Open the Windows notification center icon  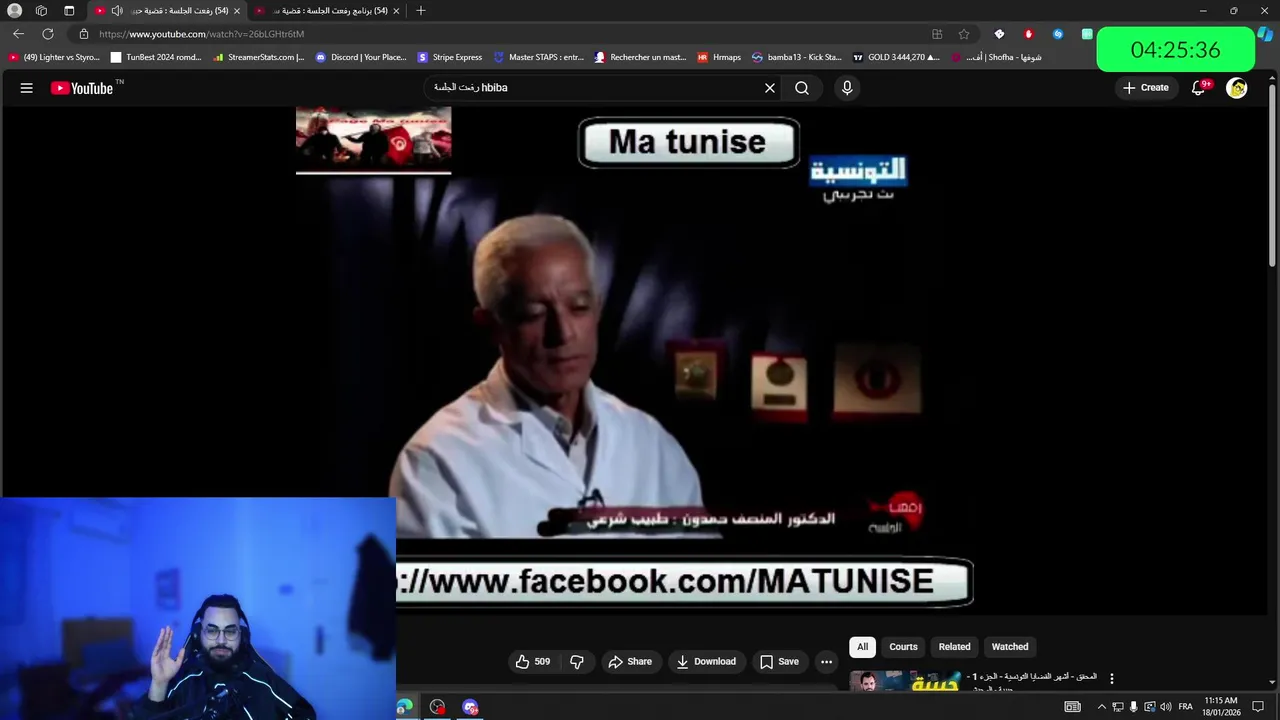(x=1258, y=707)
